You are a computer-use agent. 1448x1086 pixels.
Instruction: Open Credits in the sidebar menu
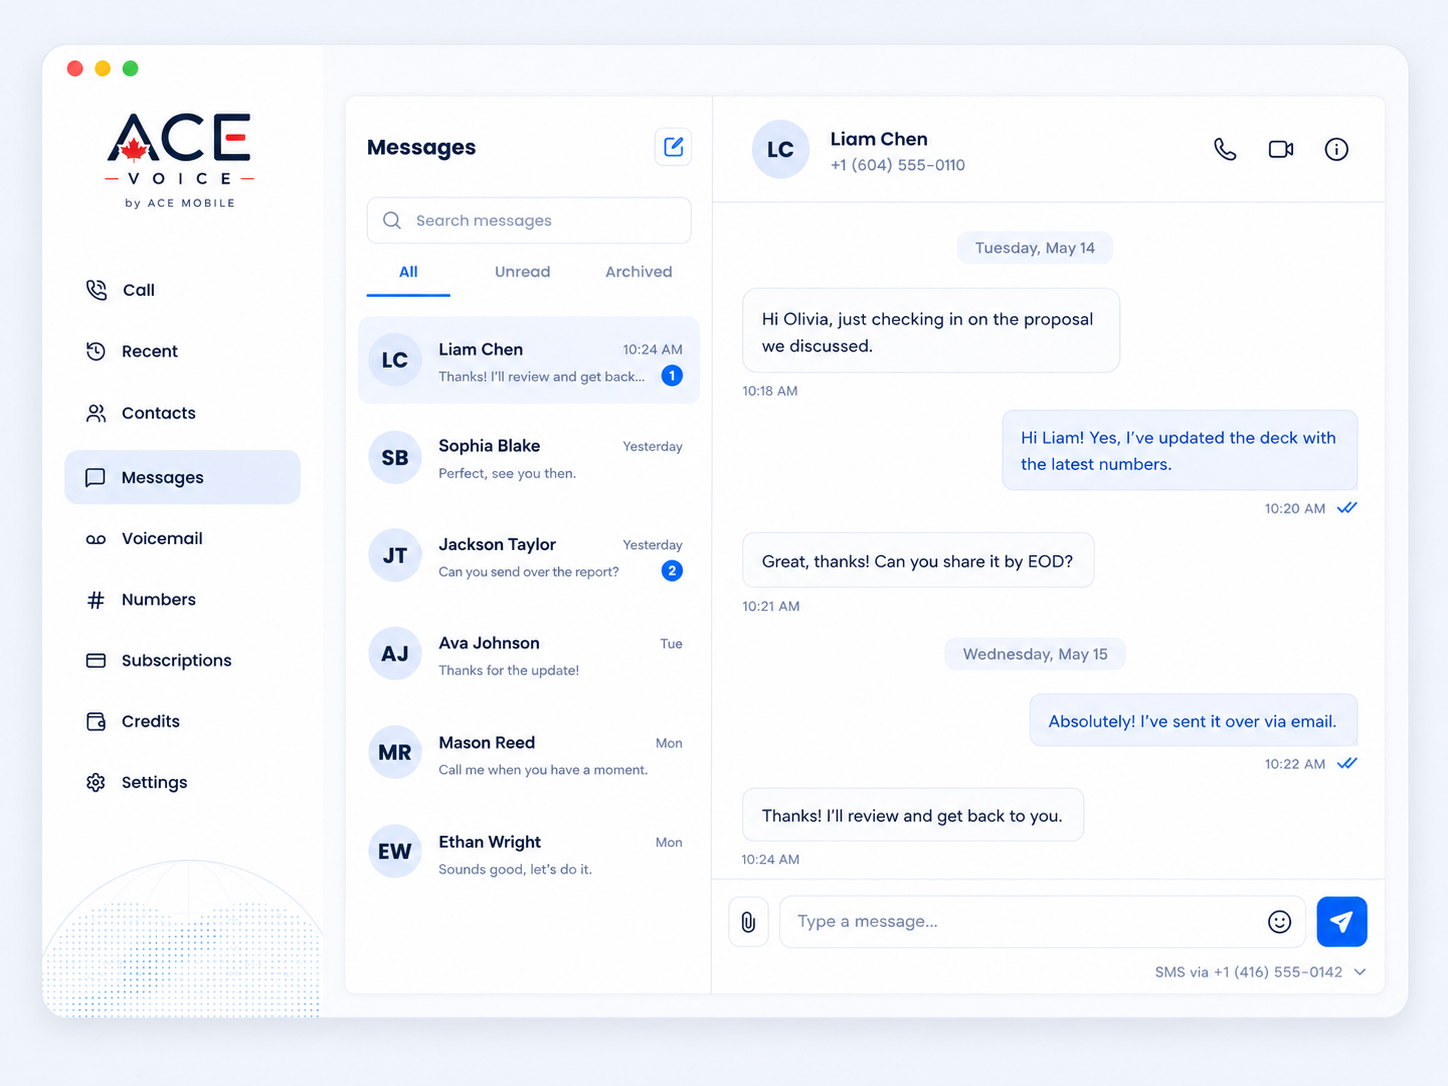coord(182,722)
